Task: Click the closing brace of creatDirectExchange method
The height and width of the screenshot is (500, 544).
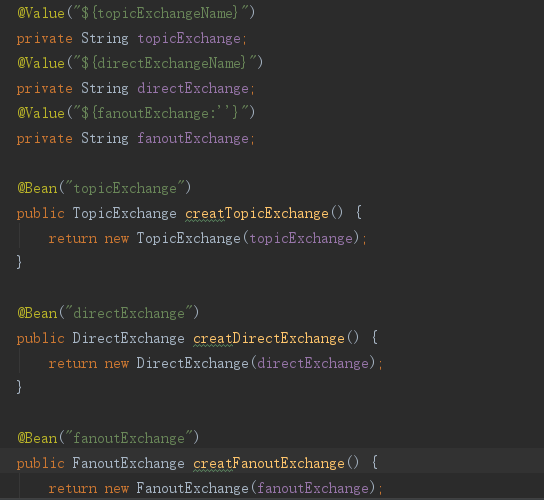Action: coord(19,387)
